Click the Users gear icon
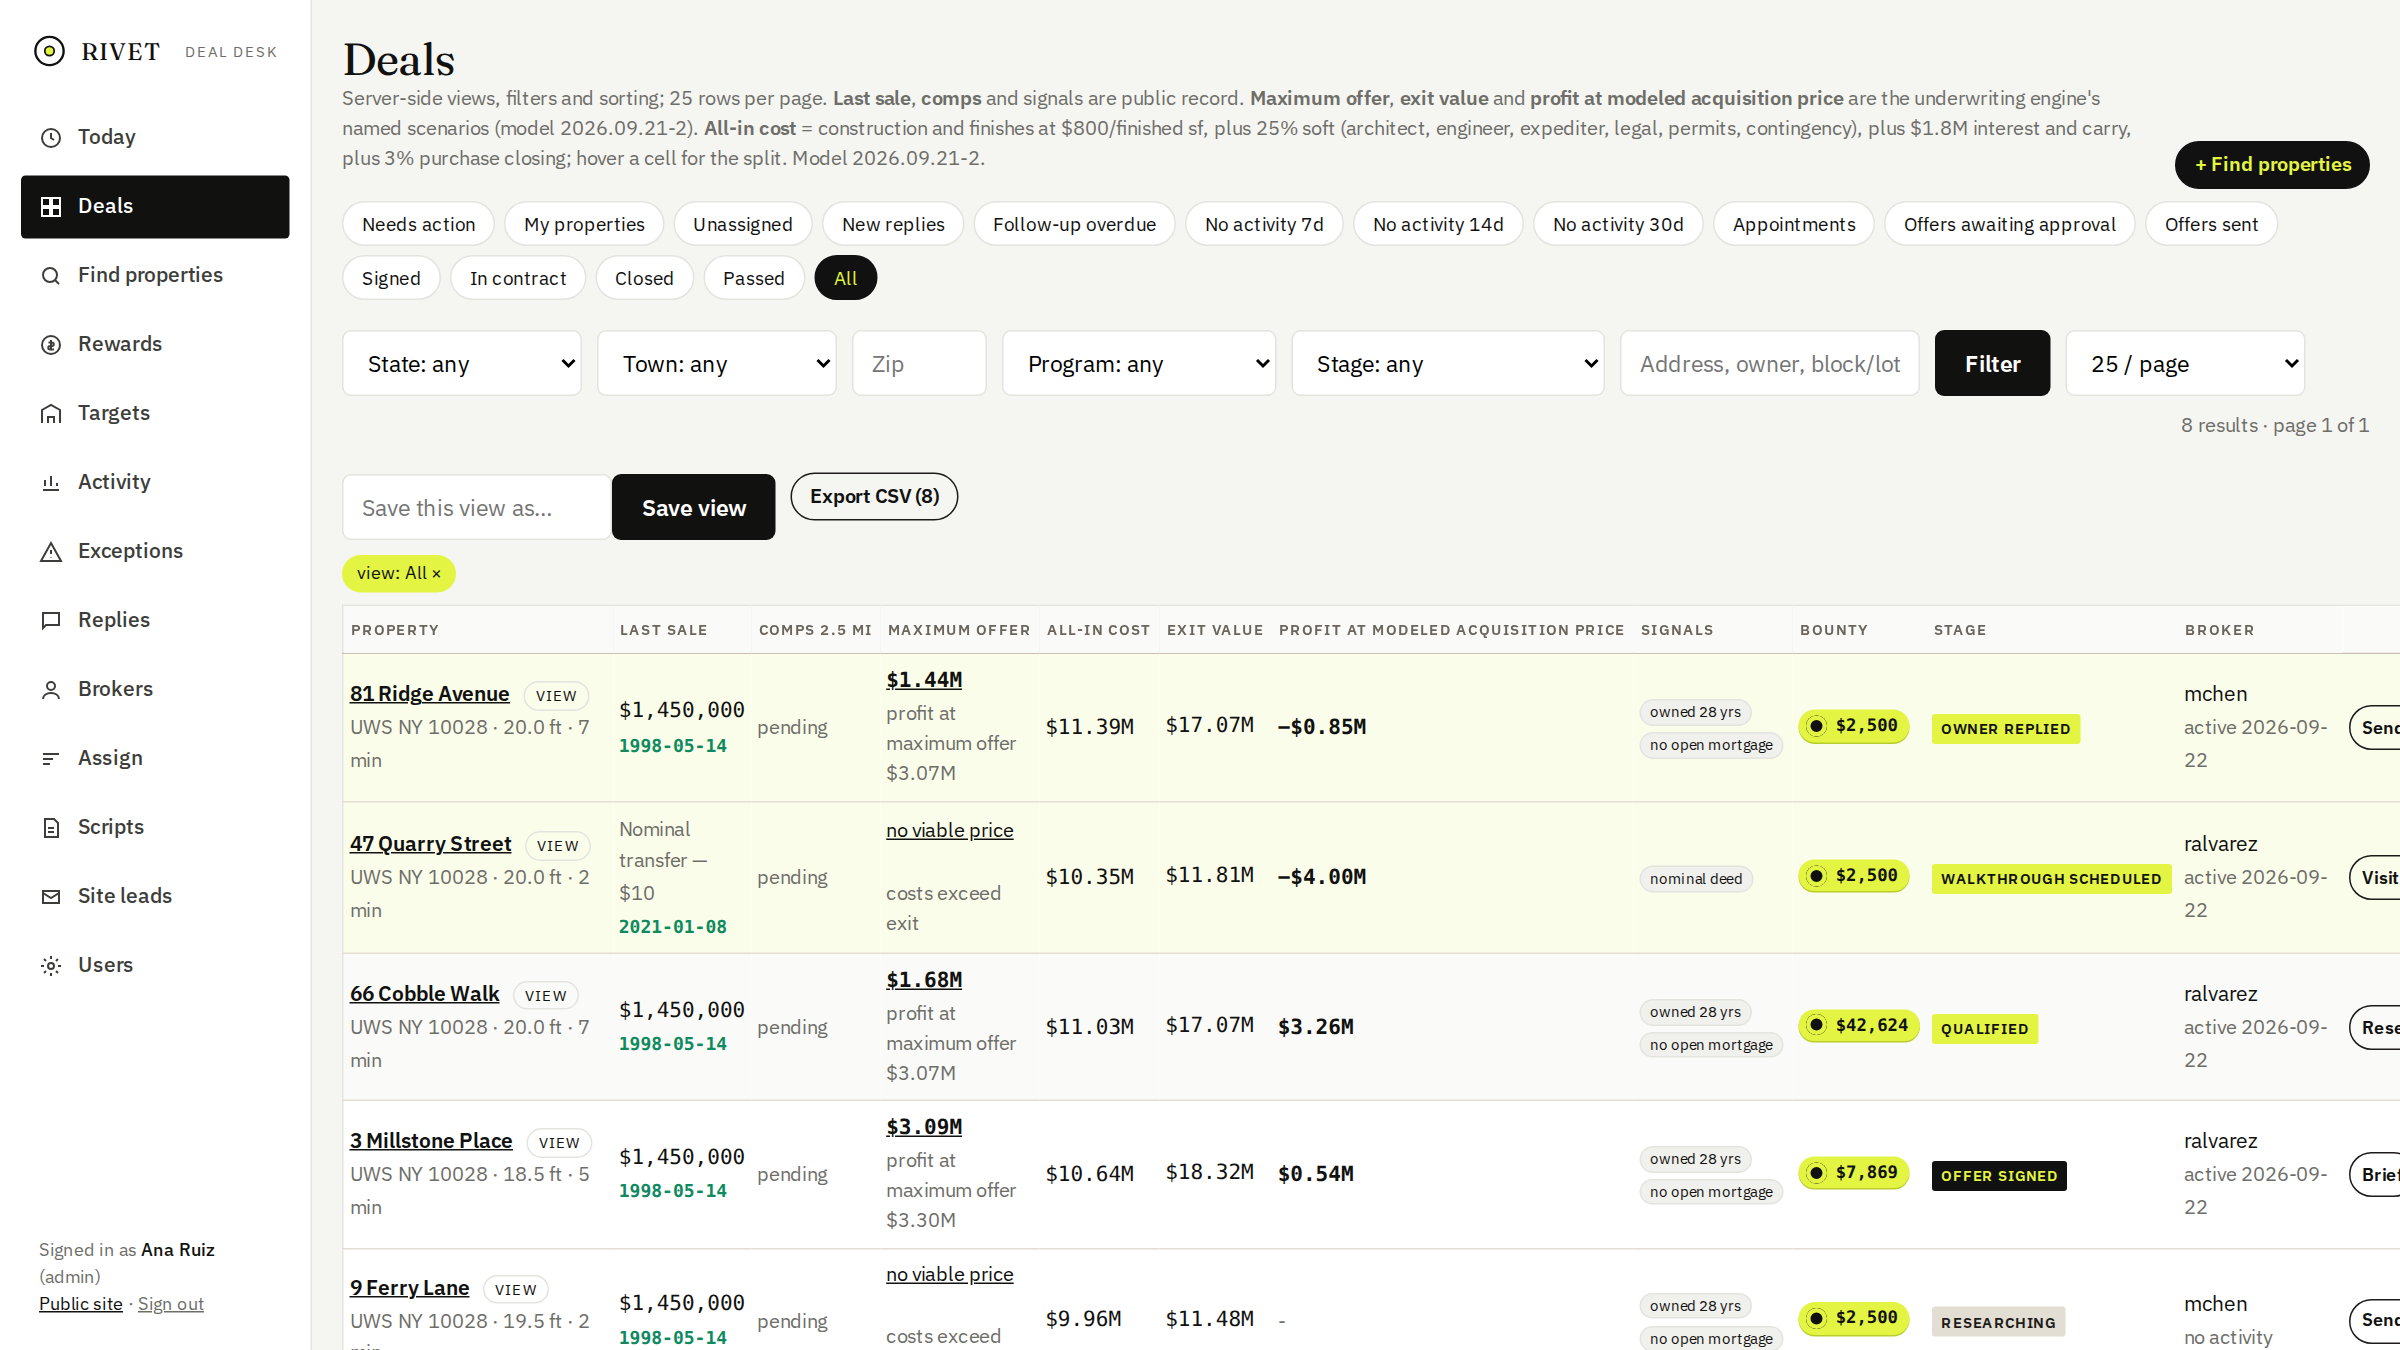2400x1350 pixels. (x=51, y=965)
